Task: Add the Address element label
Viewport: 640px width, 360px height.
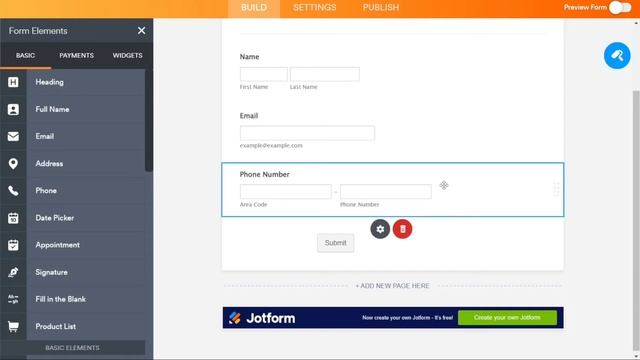Action: point(49,164)
